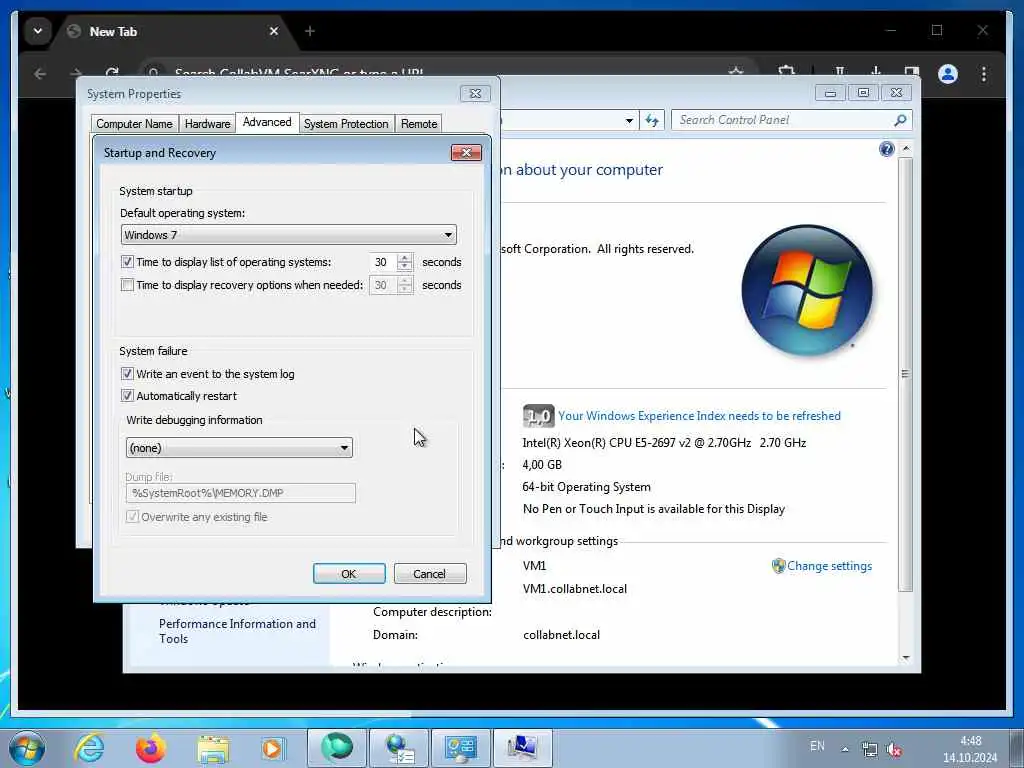This screenshot has height=768, width=1024.
Task: Click the Intel(R) Xeon(R) CPU processor text
Action: tap(664, 442)
